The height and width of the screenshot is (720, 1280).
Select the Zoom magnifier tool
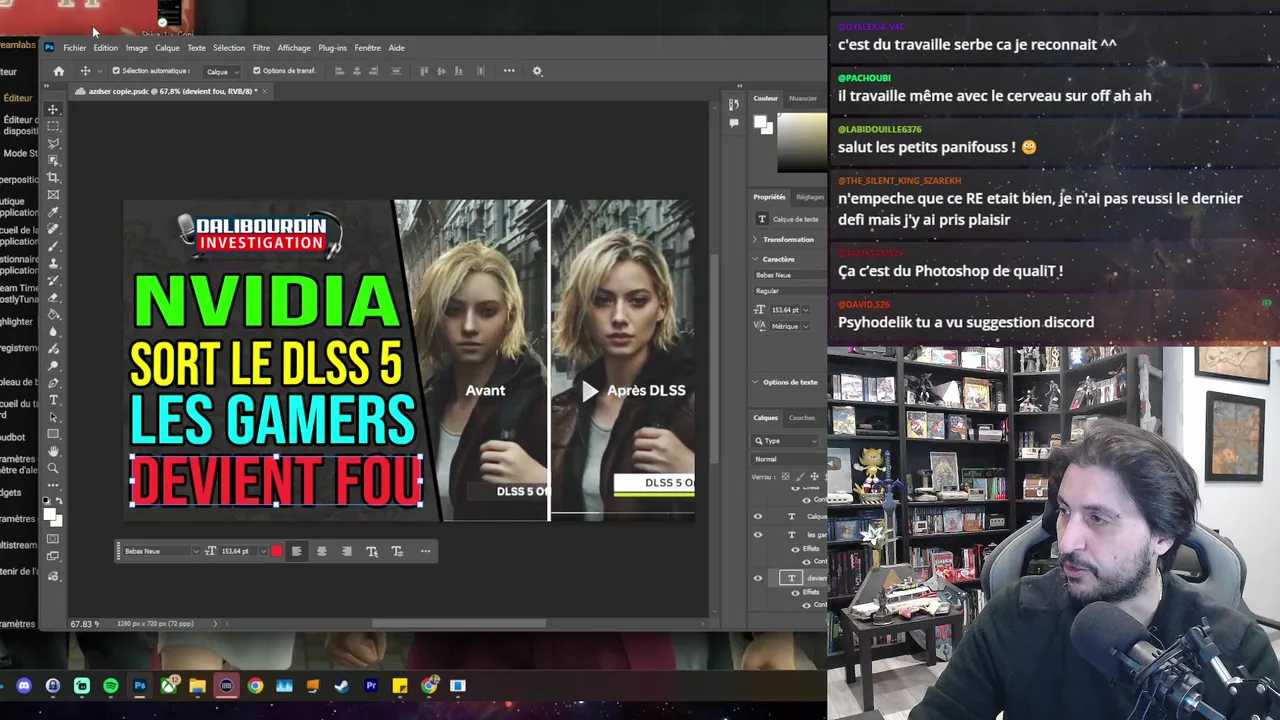[x=53, y=468]
